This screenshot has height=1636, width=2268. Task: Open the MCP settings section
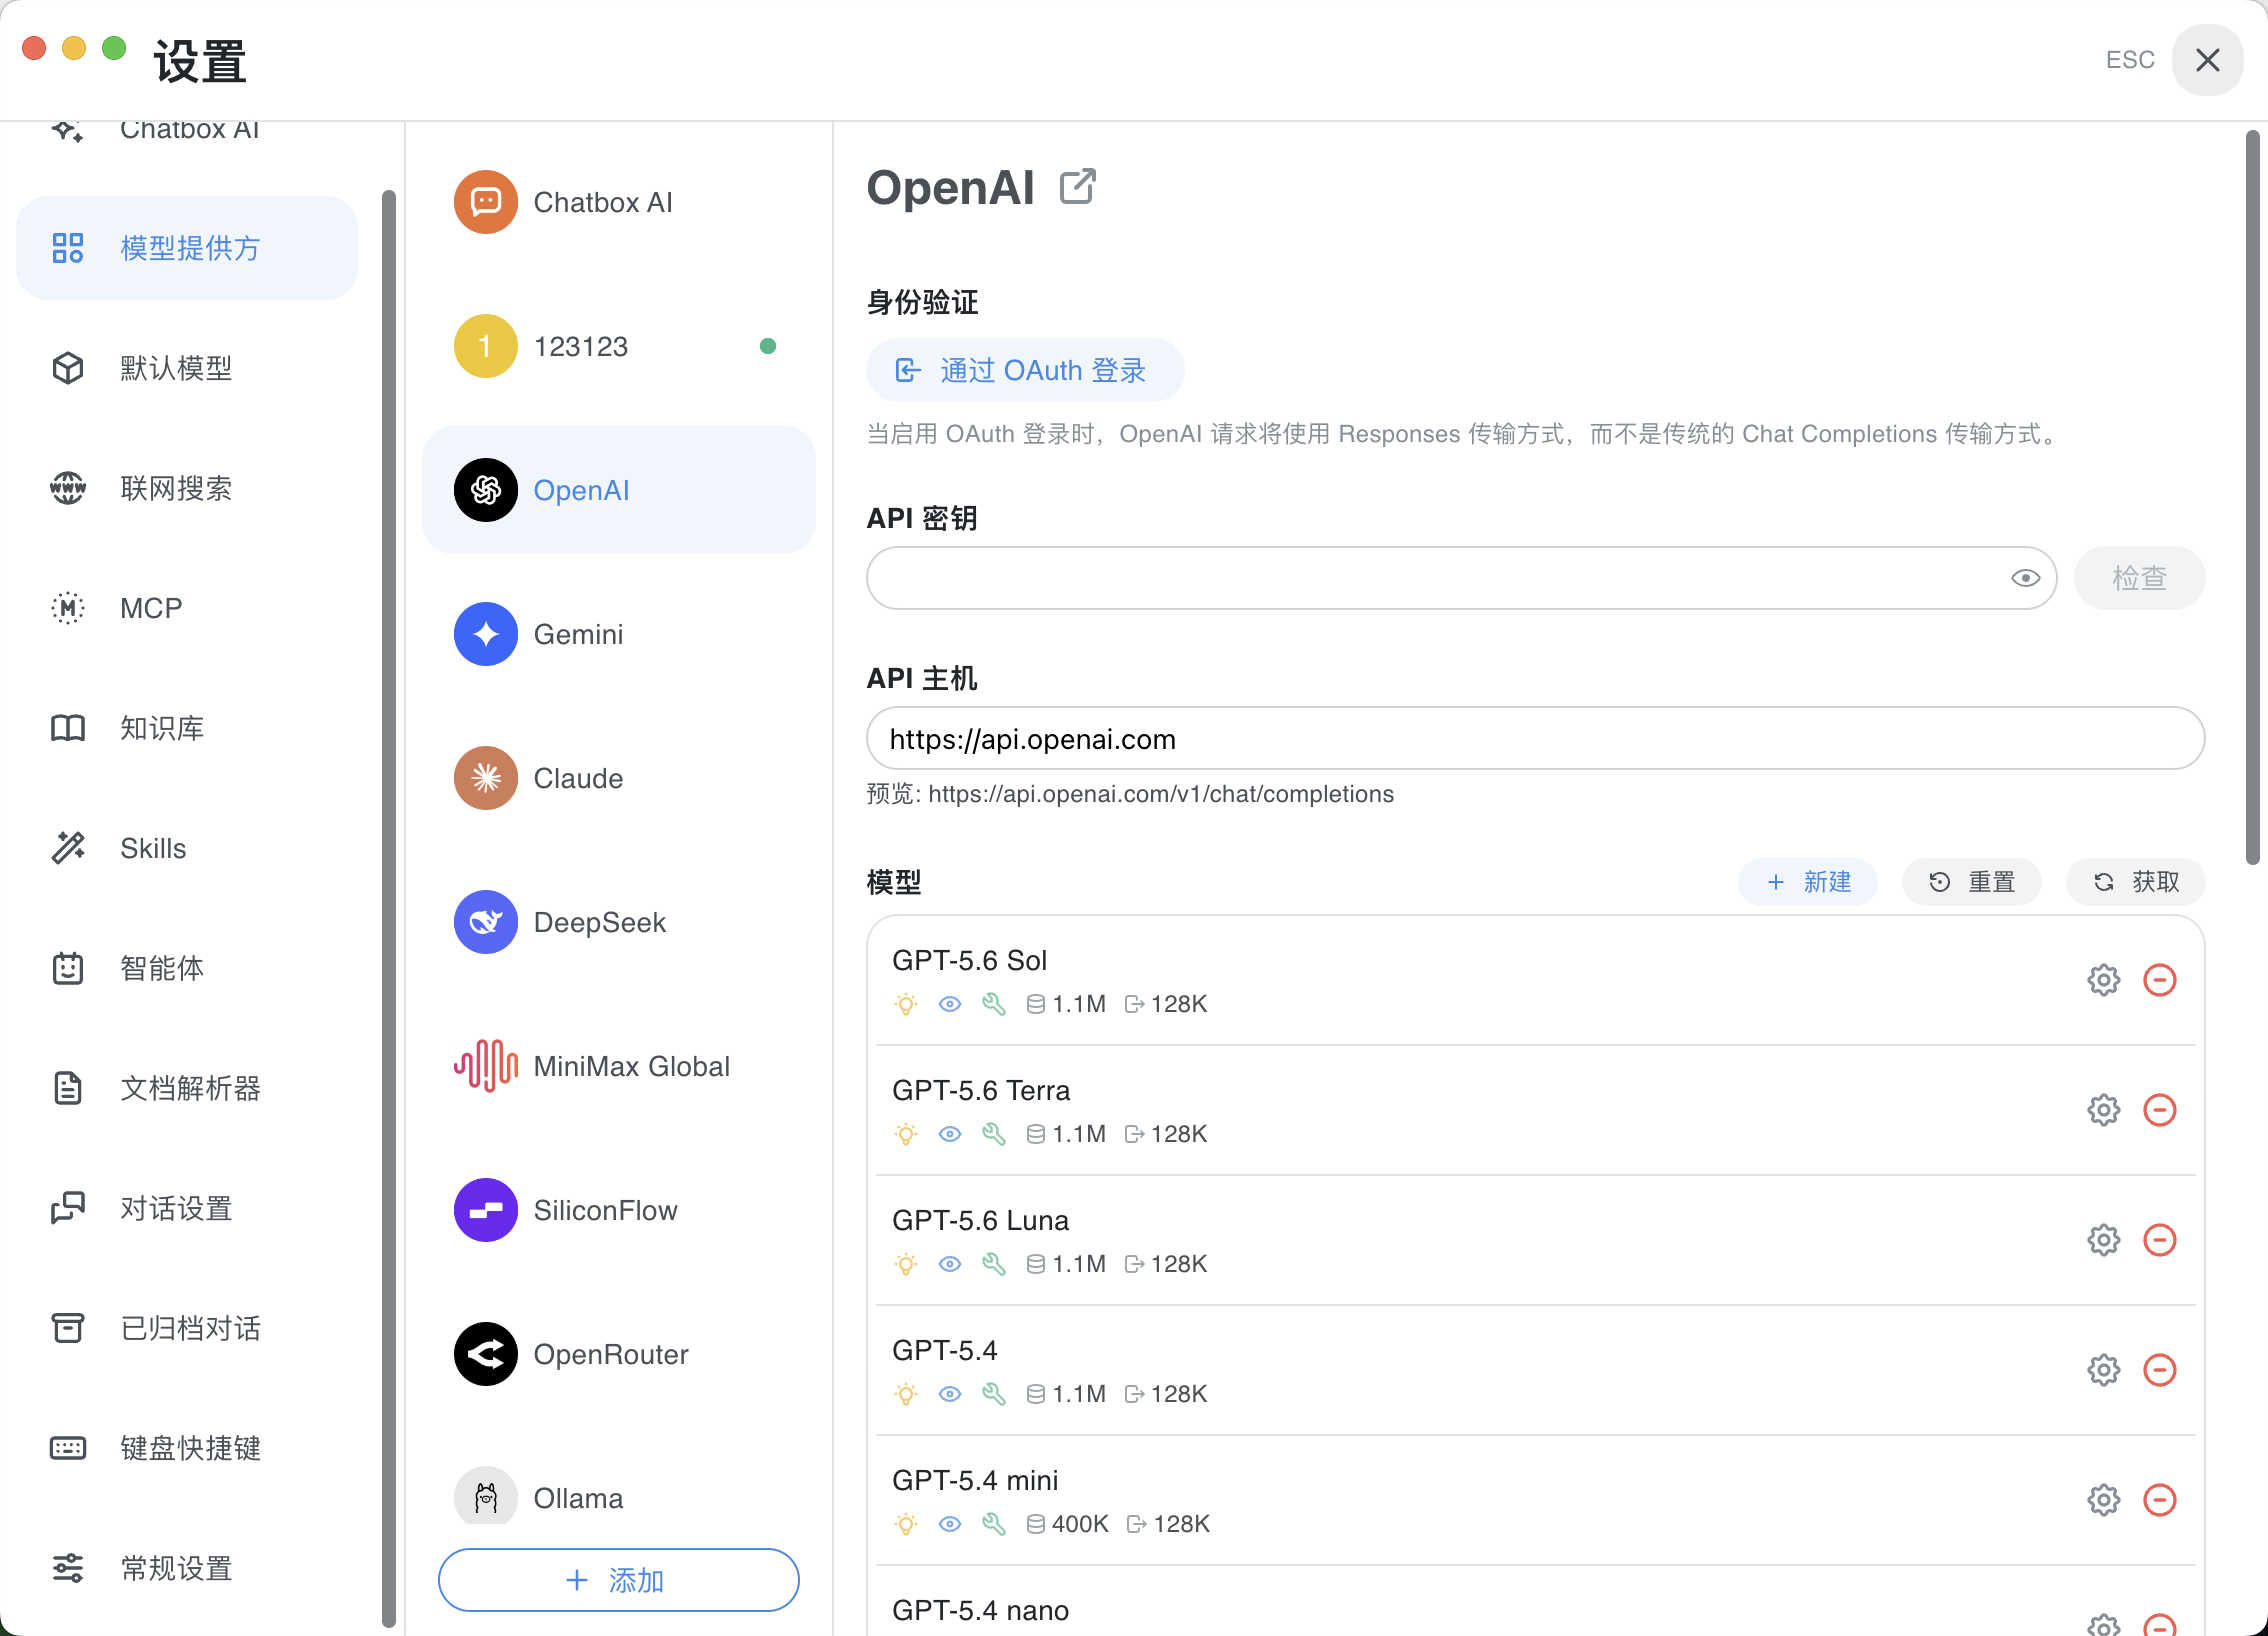[x=187, y=608]
